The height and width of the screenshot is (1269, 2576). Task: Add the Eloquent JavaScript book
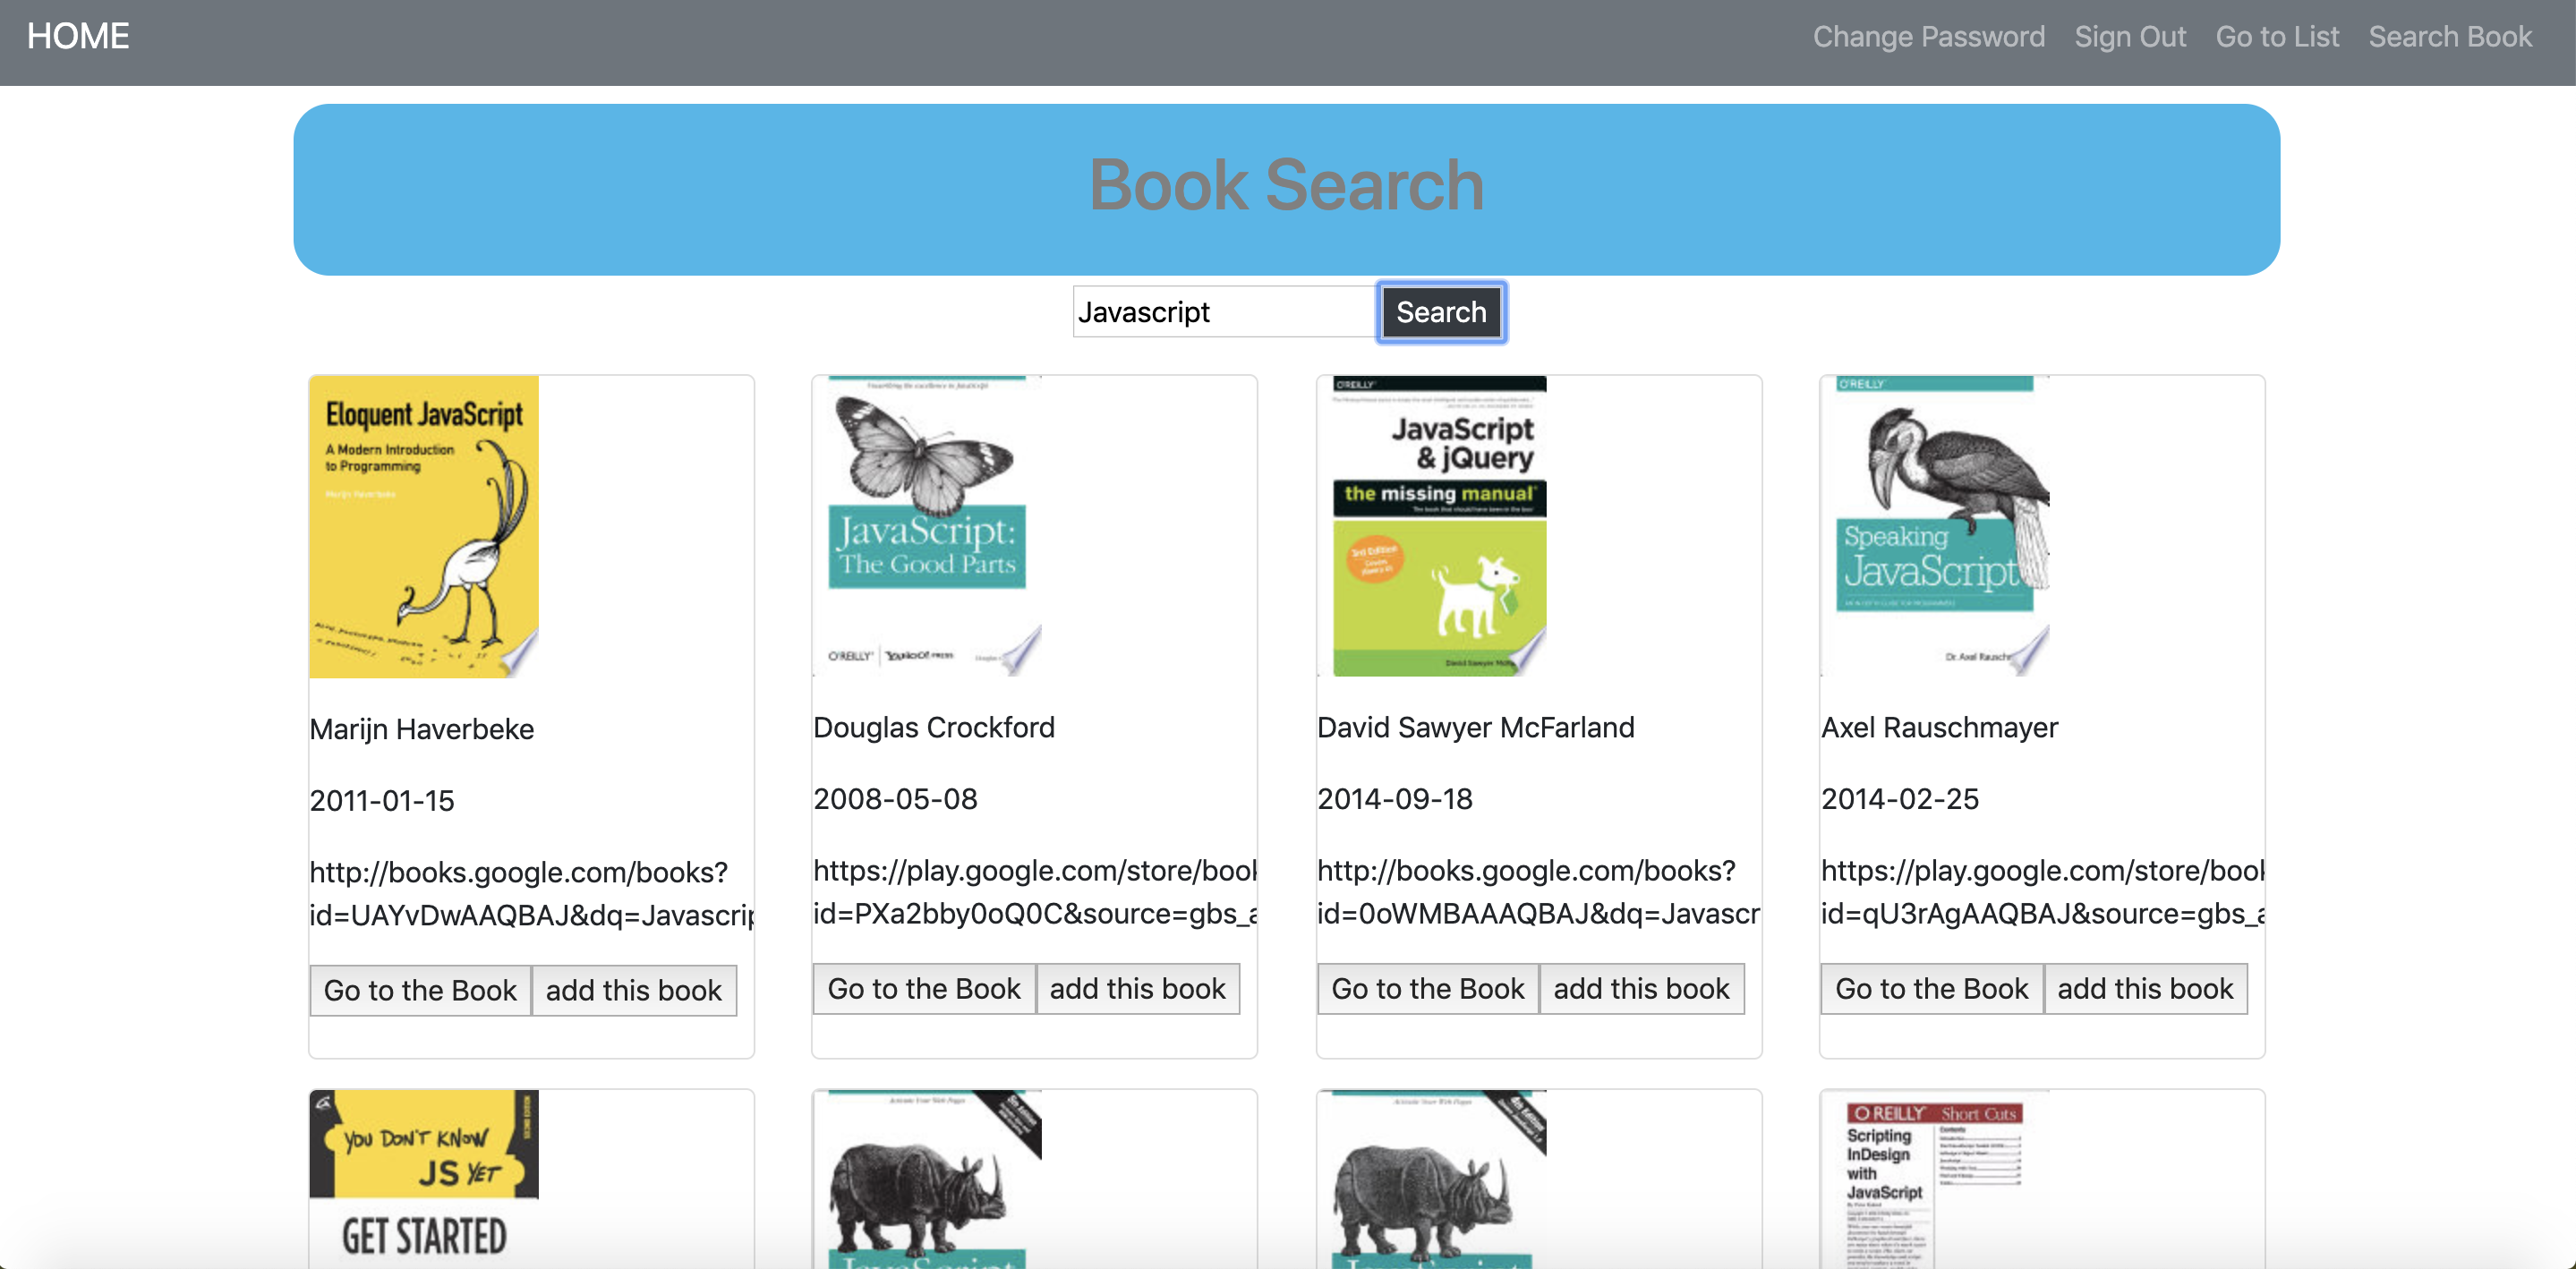(x=634, y=990)
